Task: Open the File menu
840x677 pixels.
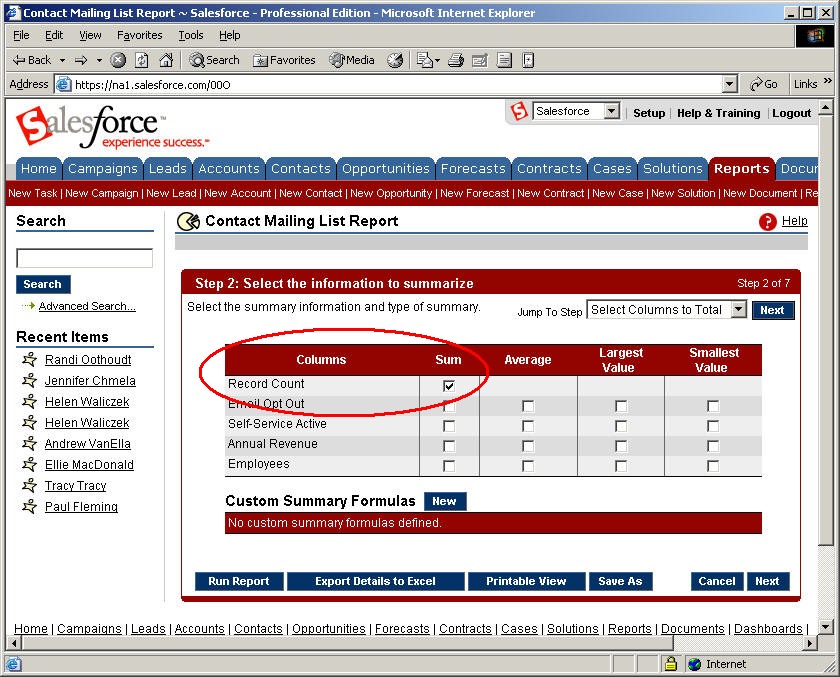Action: 21,35
